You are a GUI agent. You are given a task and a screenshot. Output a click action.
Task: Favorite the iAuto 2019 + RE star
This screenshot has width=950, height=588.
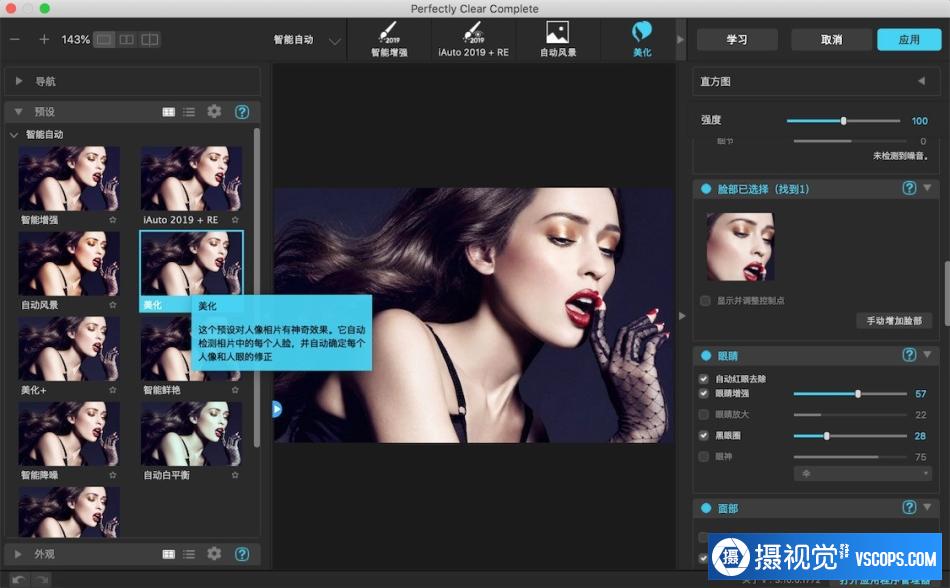coord(235,220)
